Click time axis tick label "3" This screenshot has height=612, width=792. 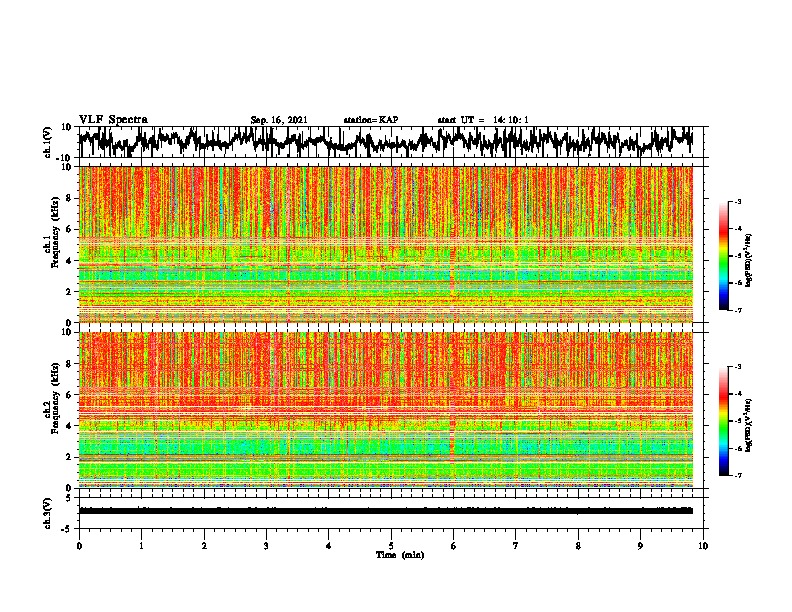coord(266,546)
